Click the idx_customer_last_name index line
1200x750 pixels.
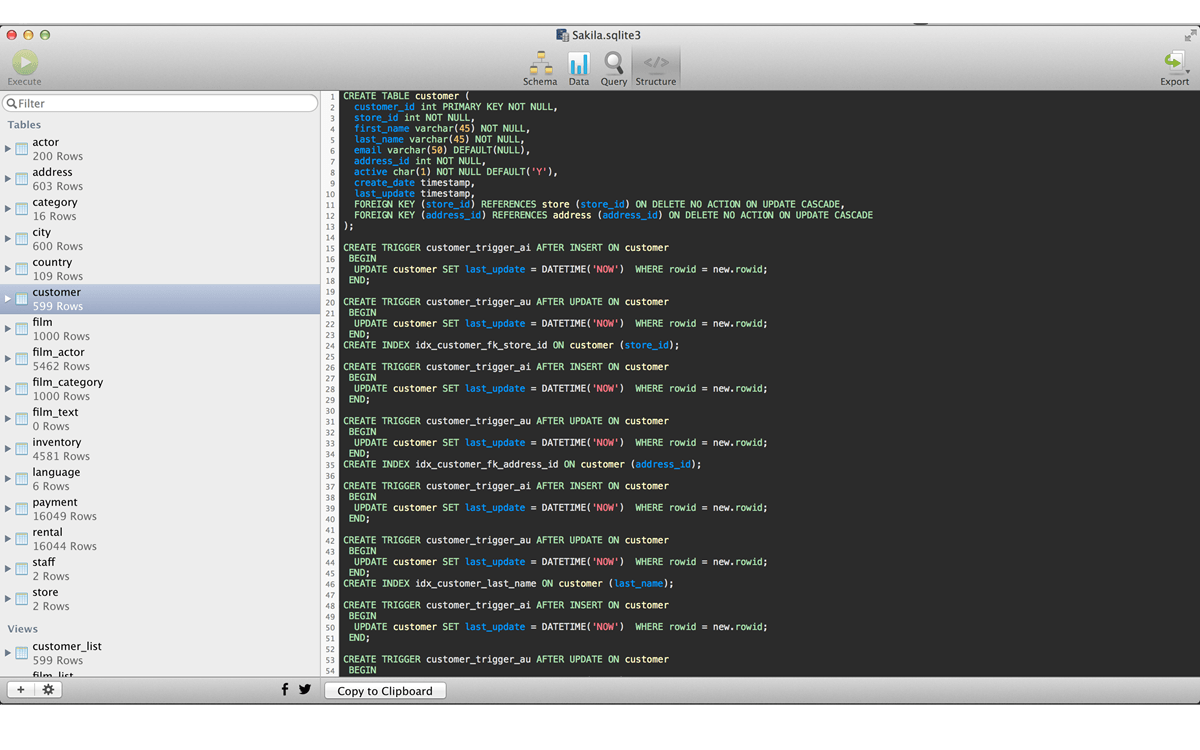click(x=508, y=583)
